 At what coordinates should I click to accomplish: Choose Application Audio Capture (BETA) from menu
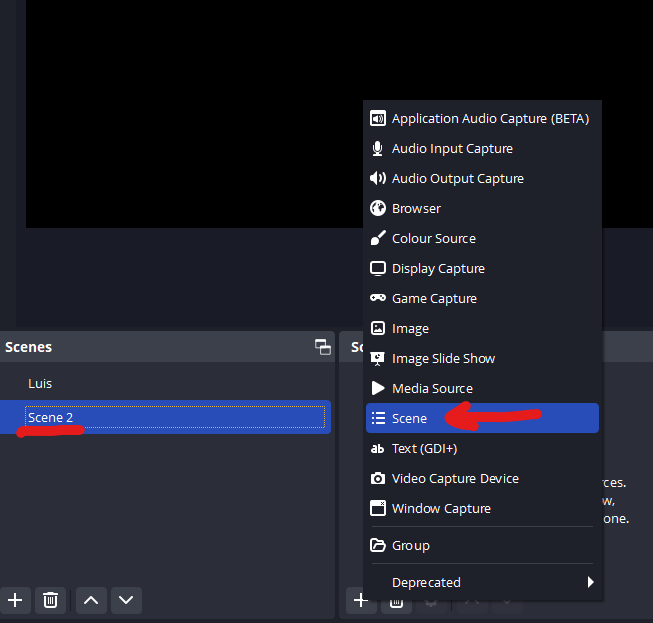point(482,119)
